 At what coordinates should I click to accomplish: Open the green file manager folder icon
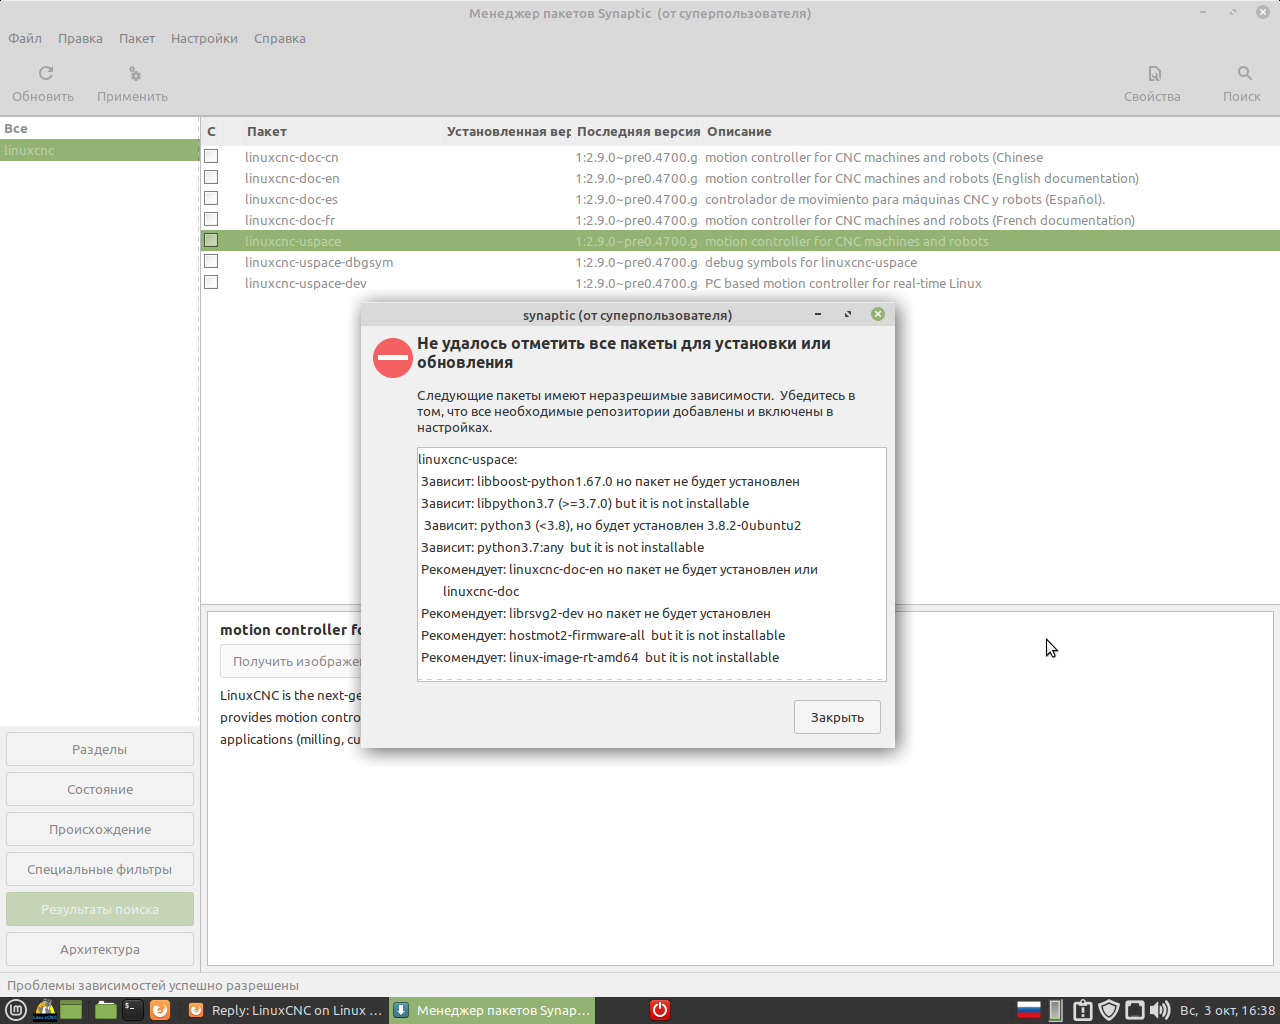[106, 1010]
